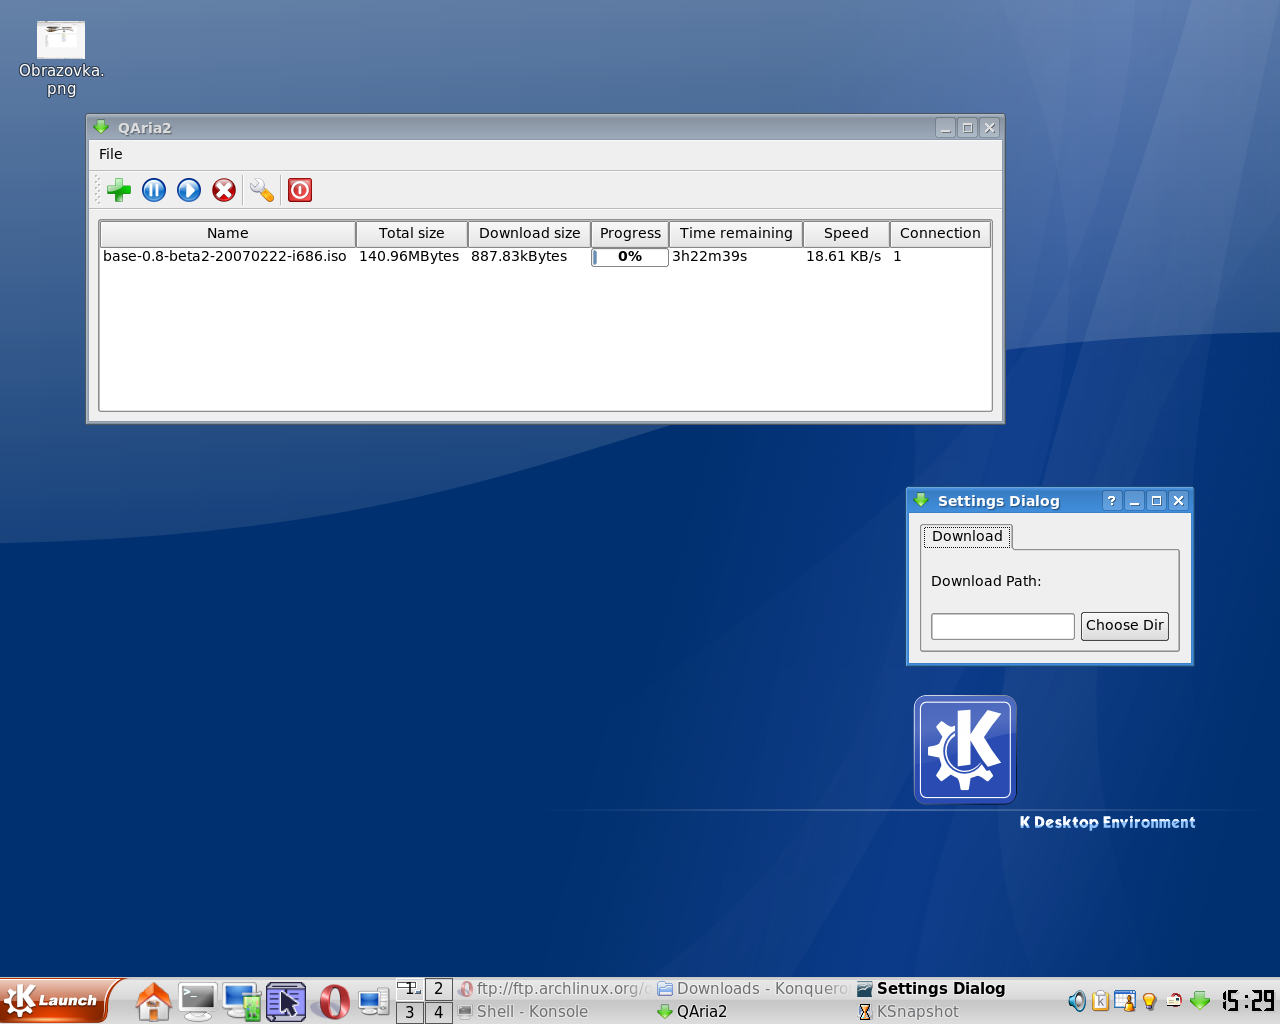Click the Download size column header
1280x1024 pixels.
pos(529,233)
